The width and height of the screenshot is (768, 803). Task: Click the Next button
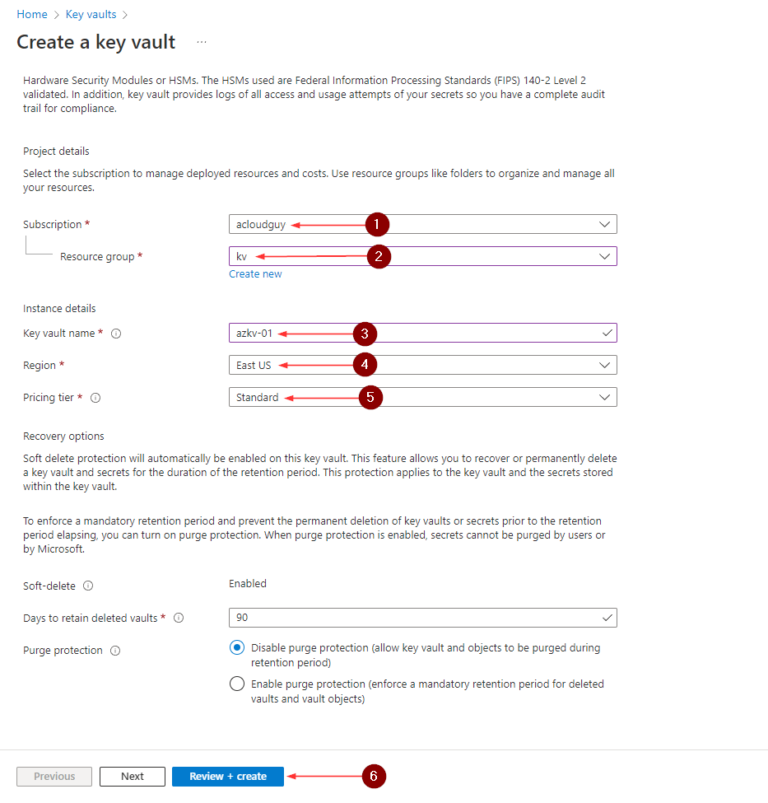132,776
